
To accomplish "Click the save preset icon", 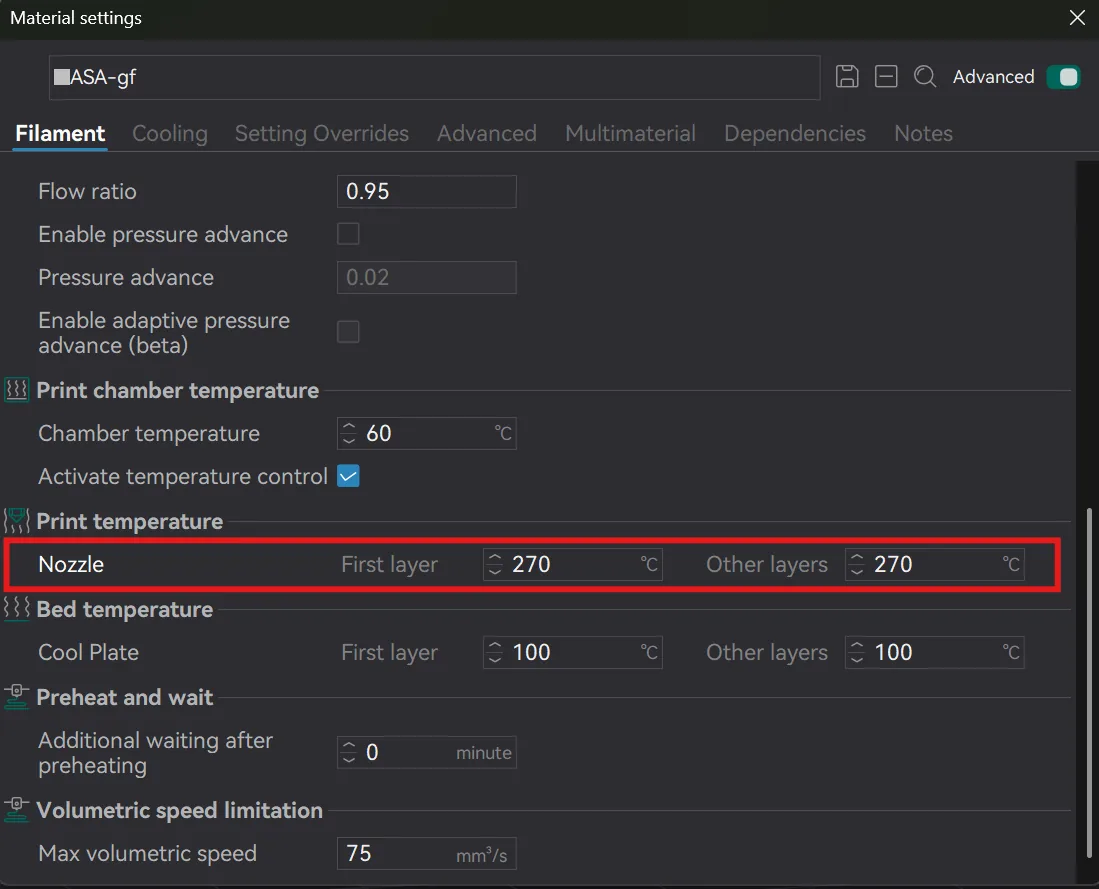I will (847, 76).
